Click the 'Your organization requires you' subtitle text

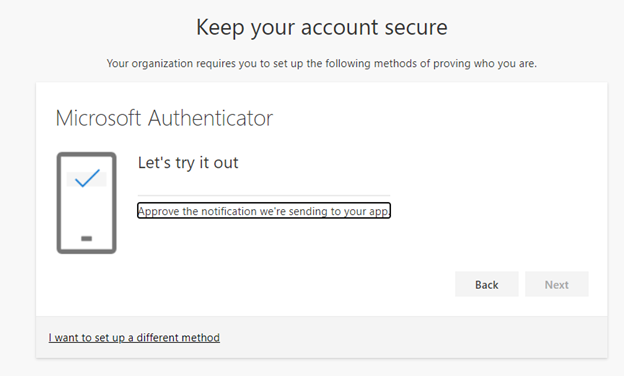click(x=322, y=63)
